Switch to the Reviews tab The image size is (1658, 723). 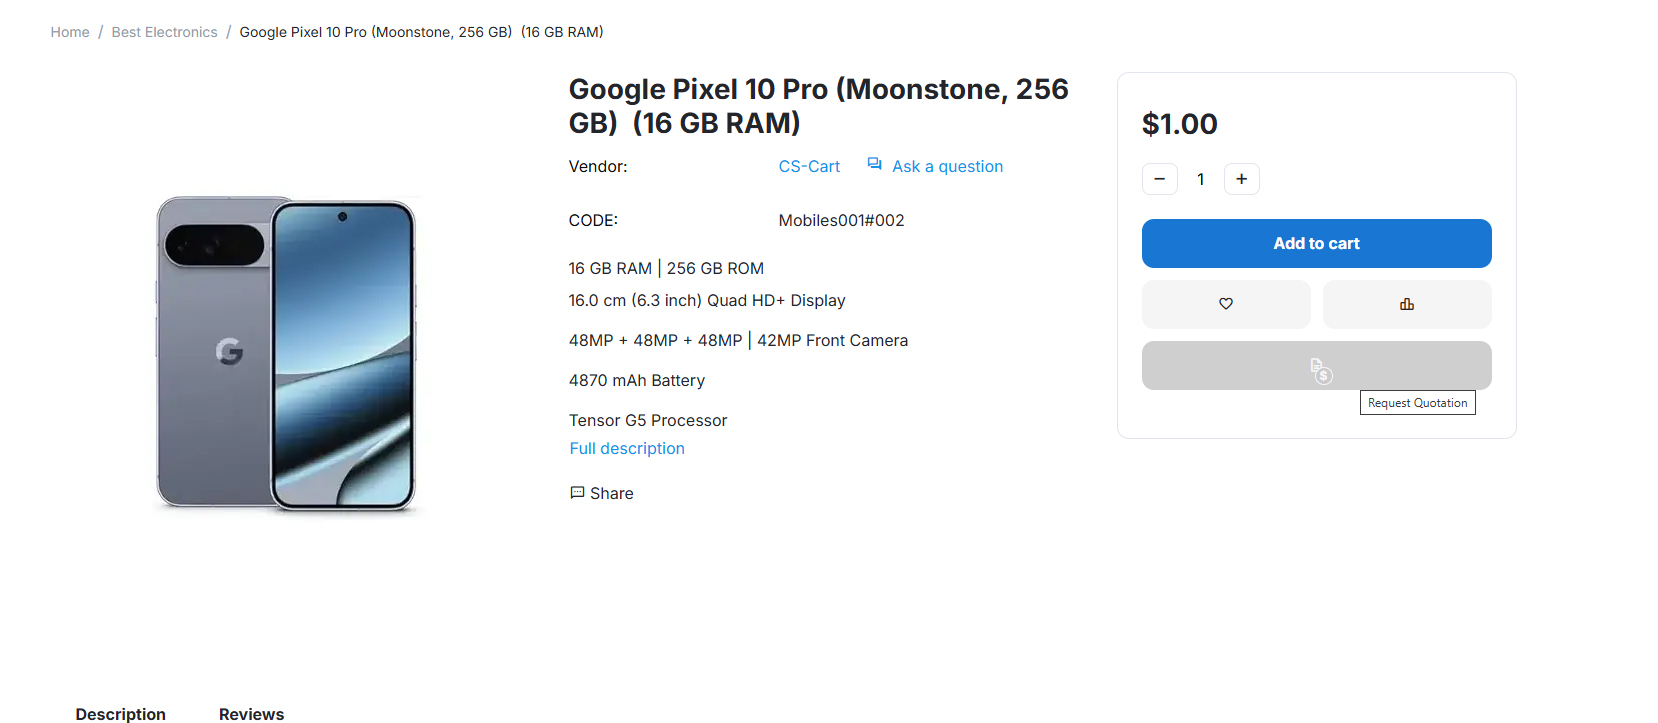click(251, 713)
